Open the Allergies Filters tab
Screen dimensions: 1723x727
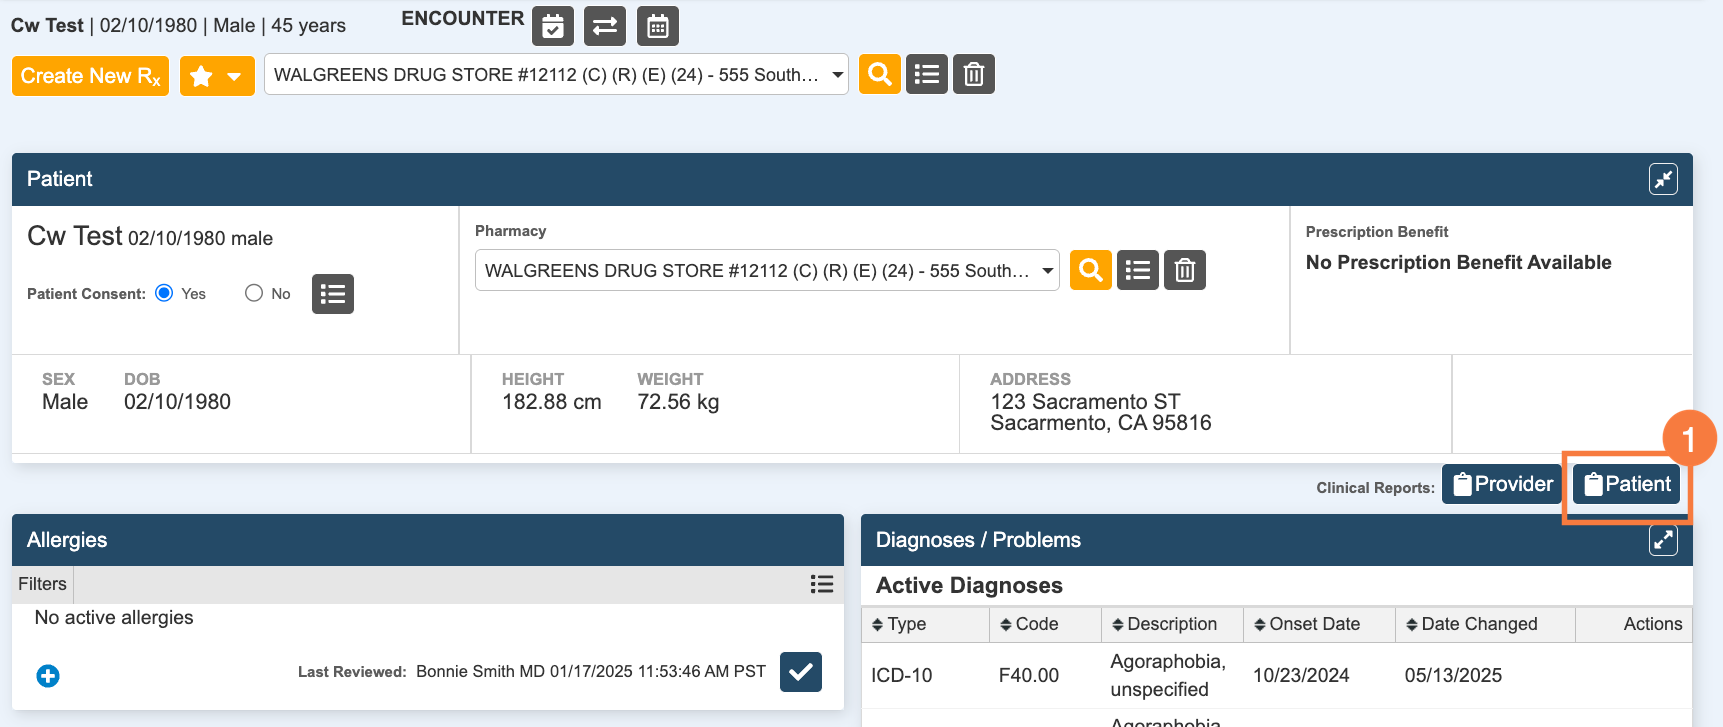coord(42,584)
